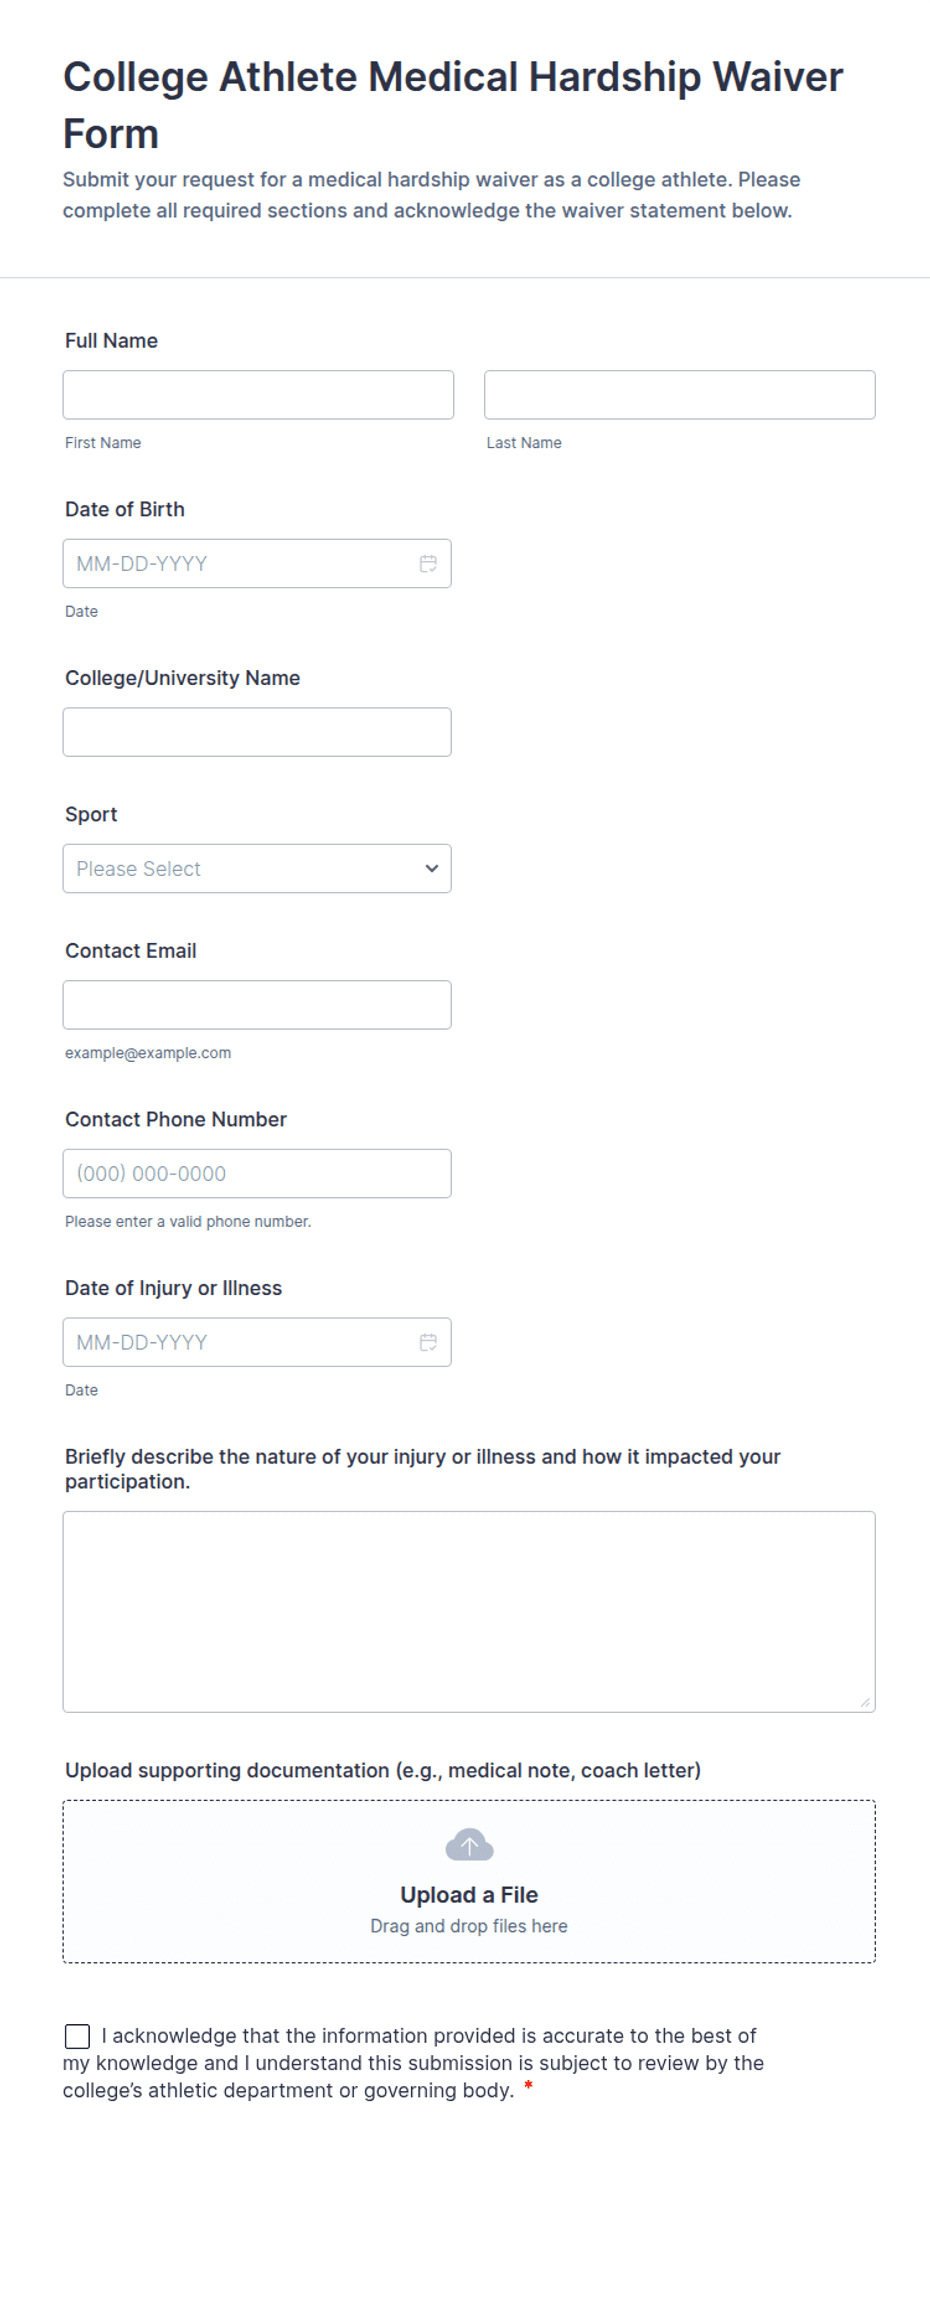The height and width of the screenshot is (2309, 930).
Task: Click the Full Name field label
Action: [x=111, y=341]
